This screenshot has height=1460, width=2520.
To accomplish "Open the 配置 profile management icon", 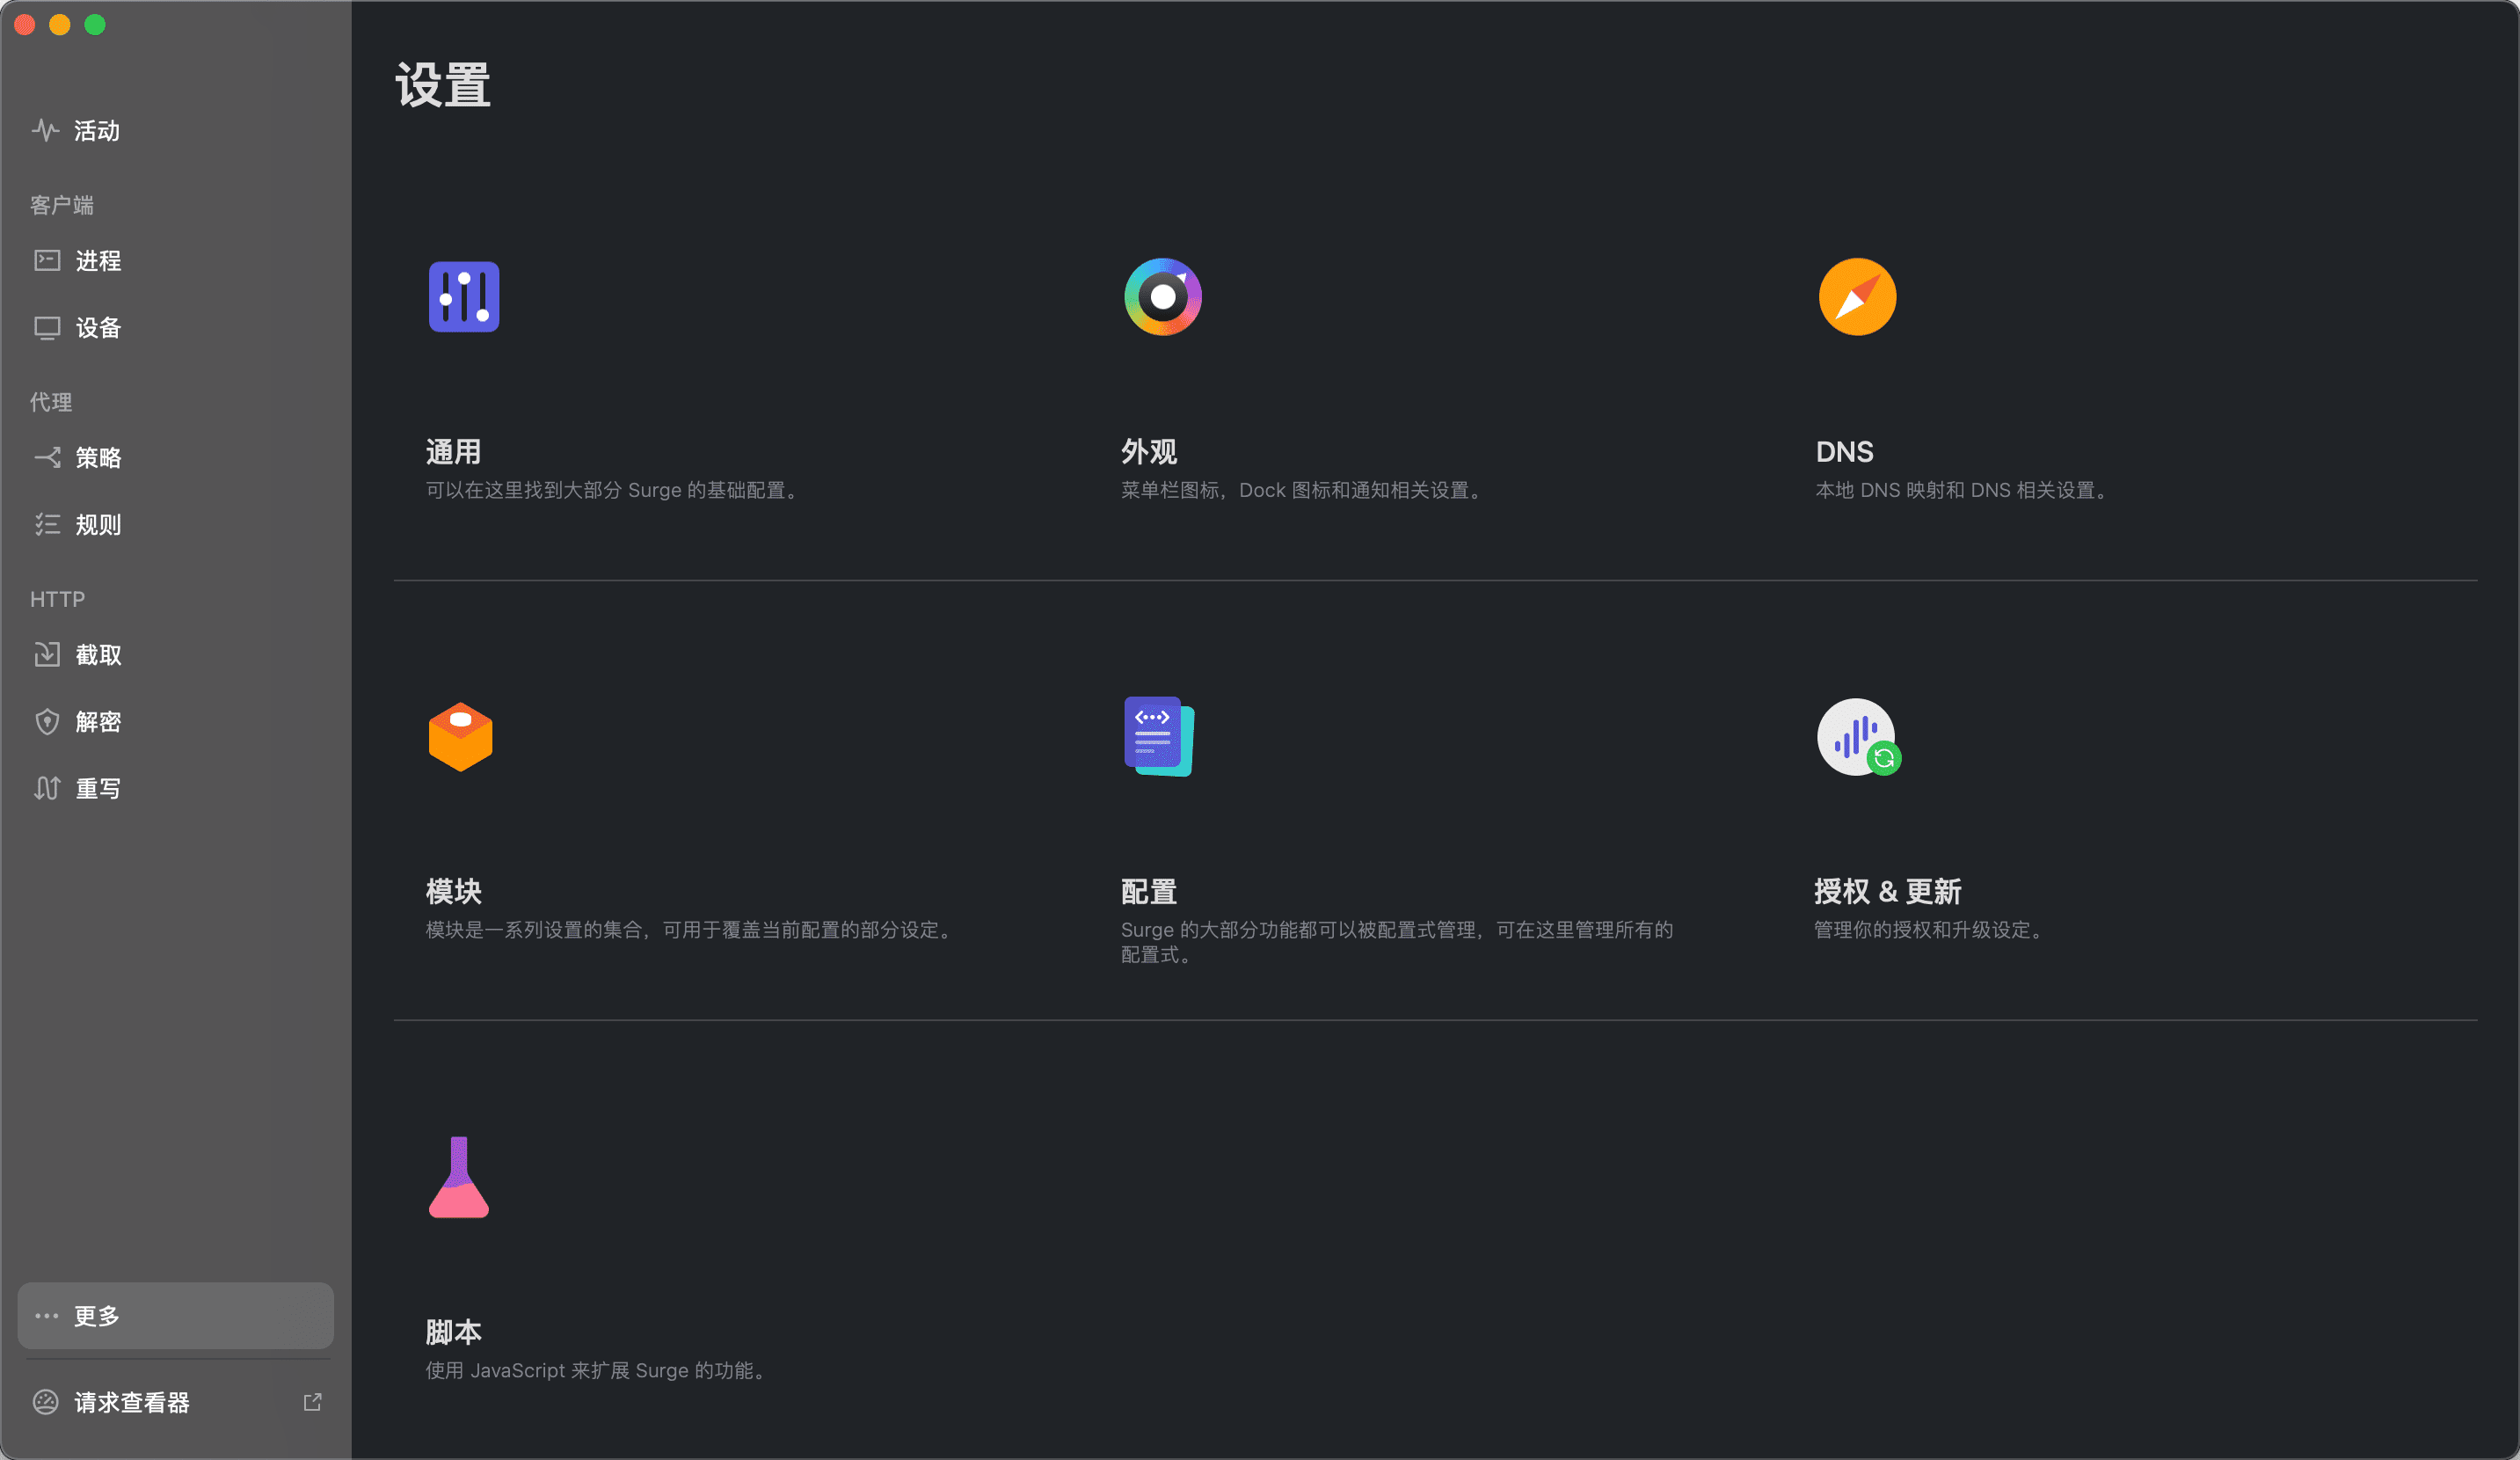I will click(x=1157, y=737).
